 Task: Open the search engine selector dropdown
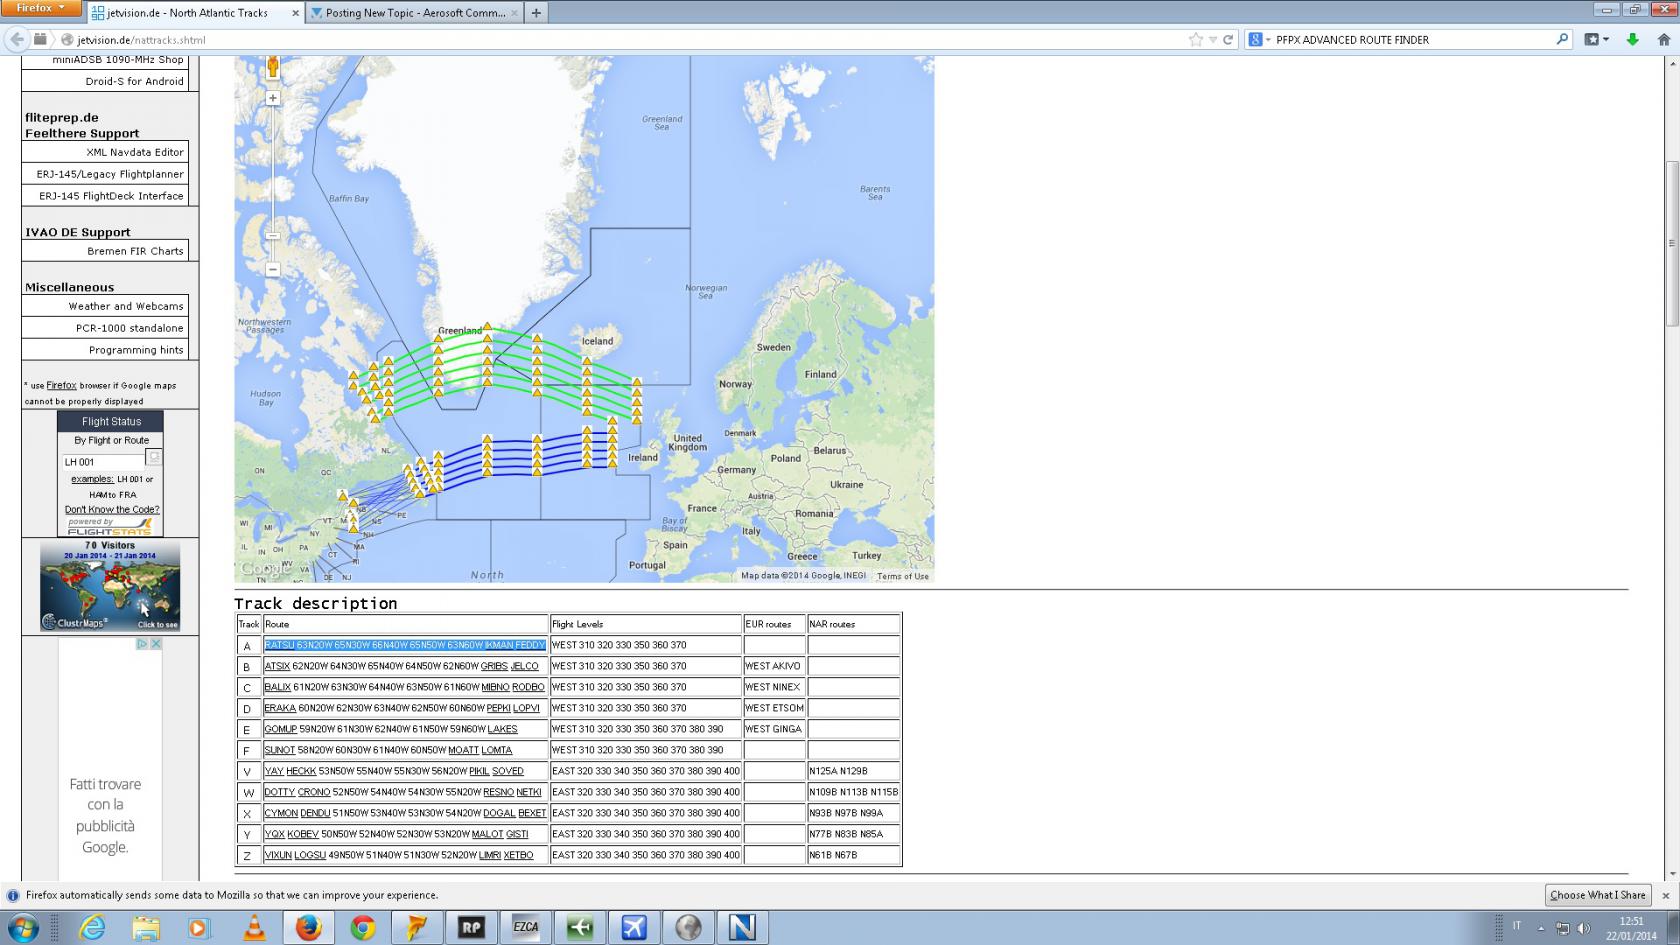click(1260, 40)
